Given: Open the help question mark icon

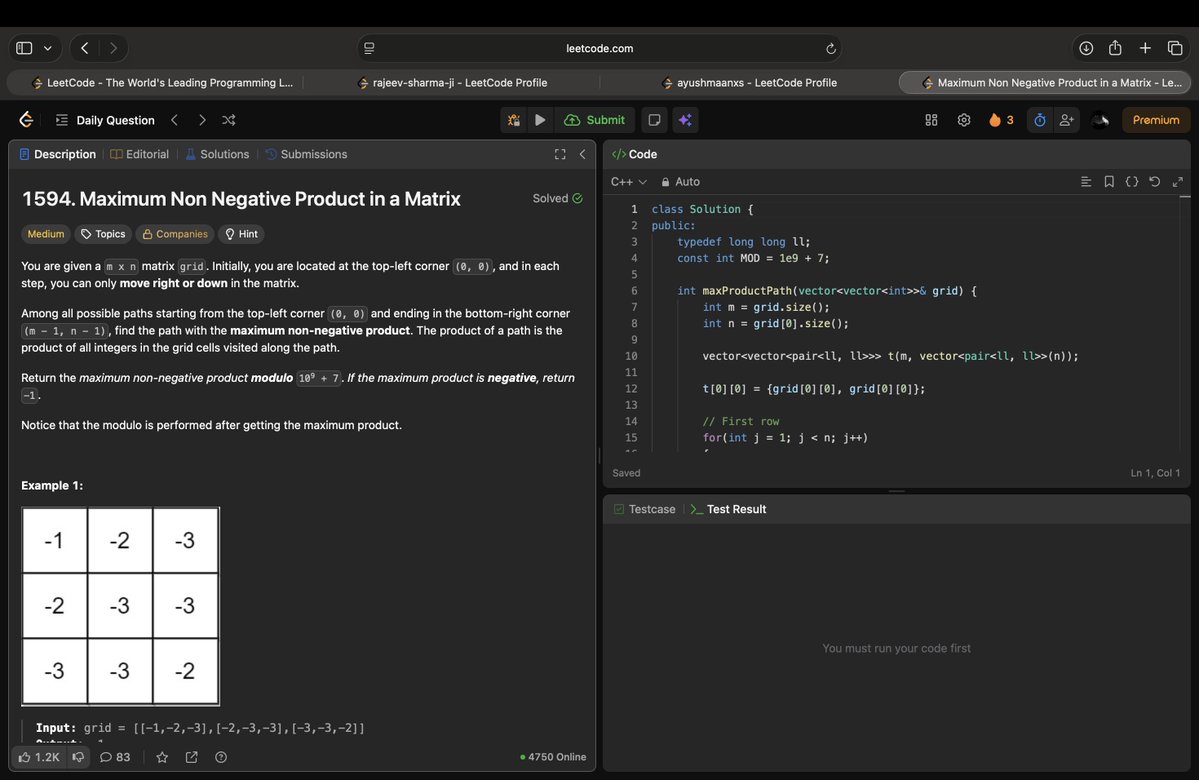Looking at the screenshot, I should (221, 757).
